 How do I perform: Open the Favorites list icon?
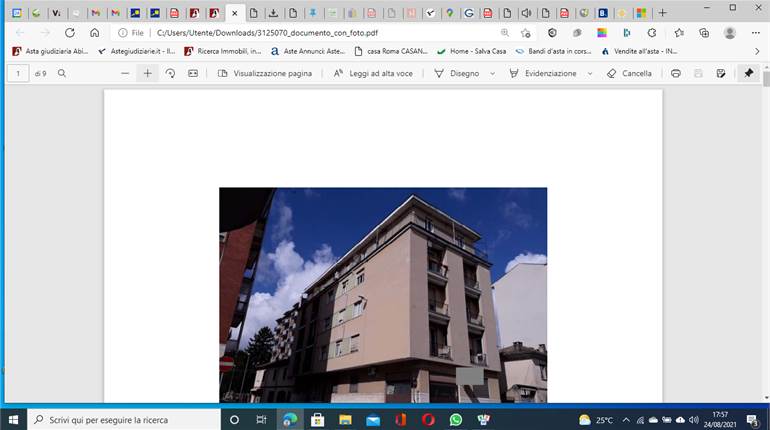(679, 33)
